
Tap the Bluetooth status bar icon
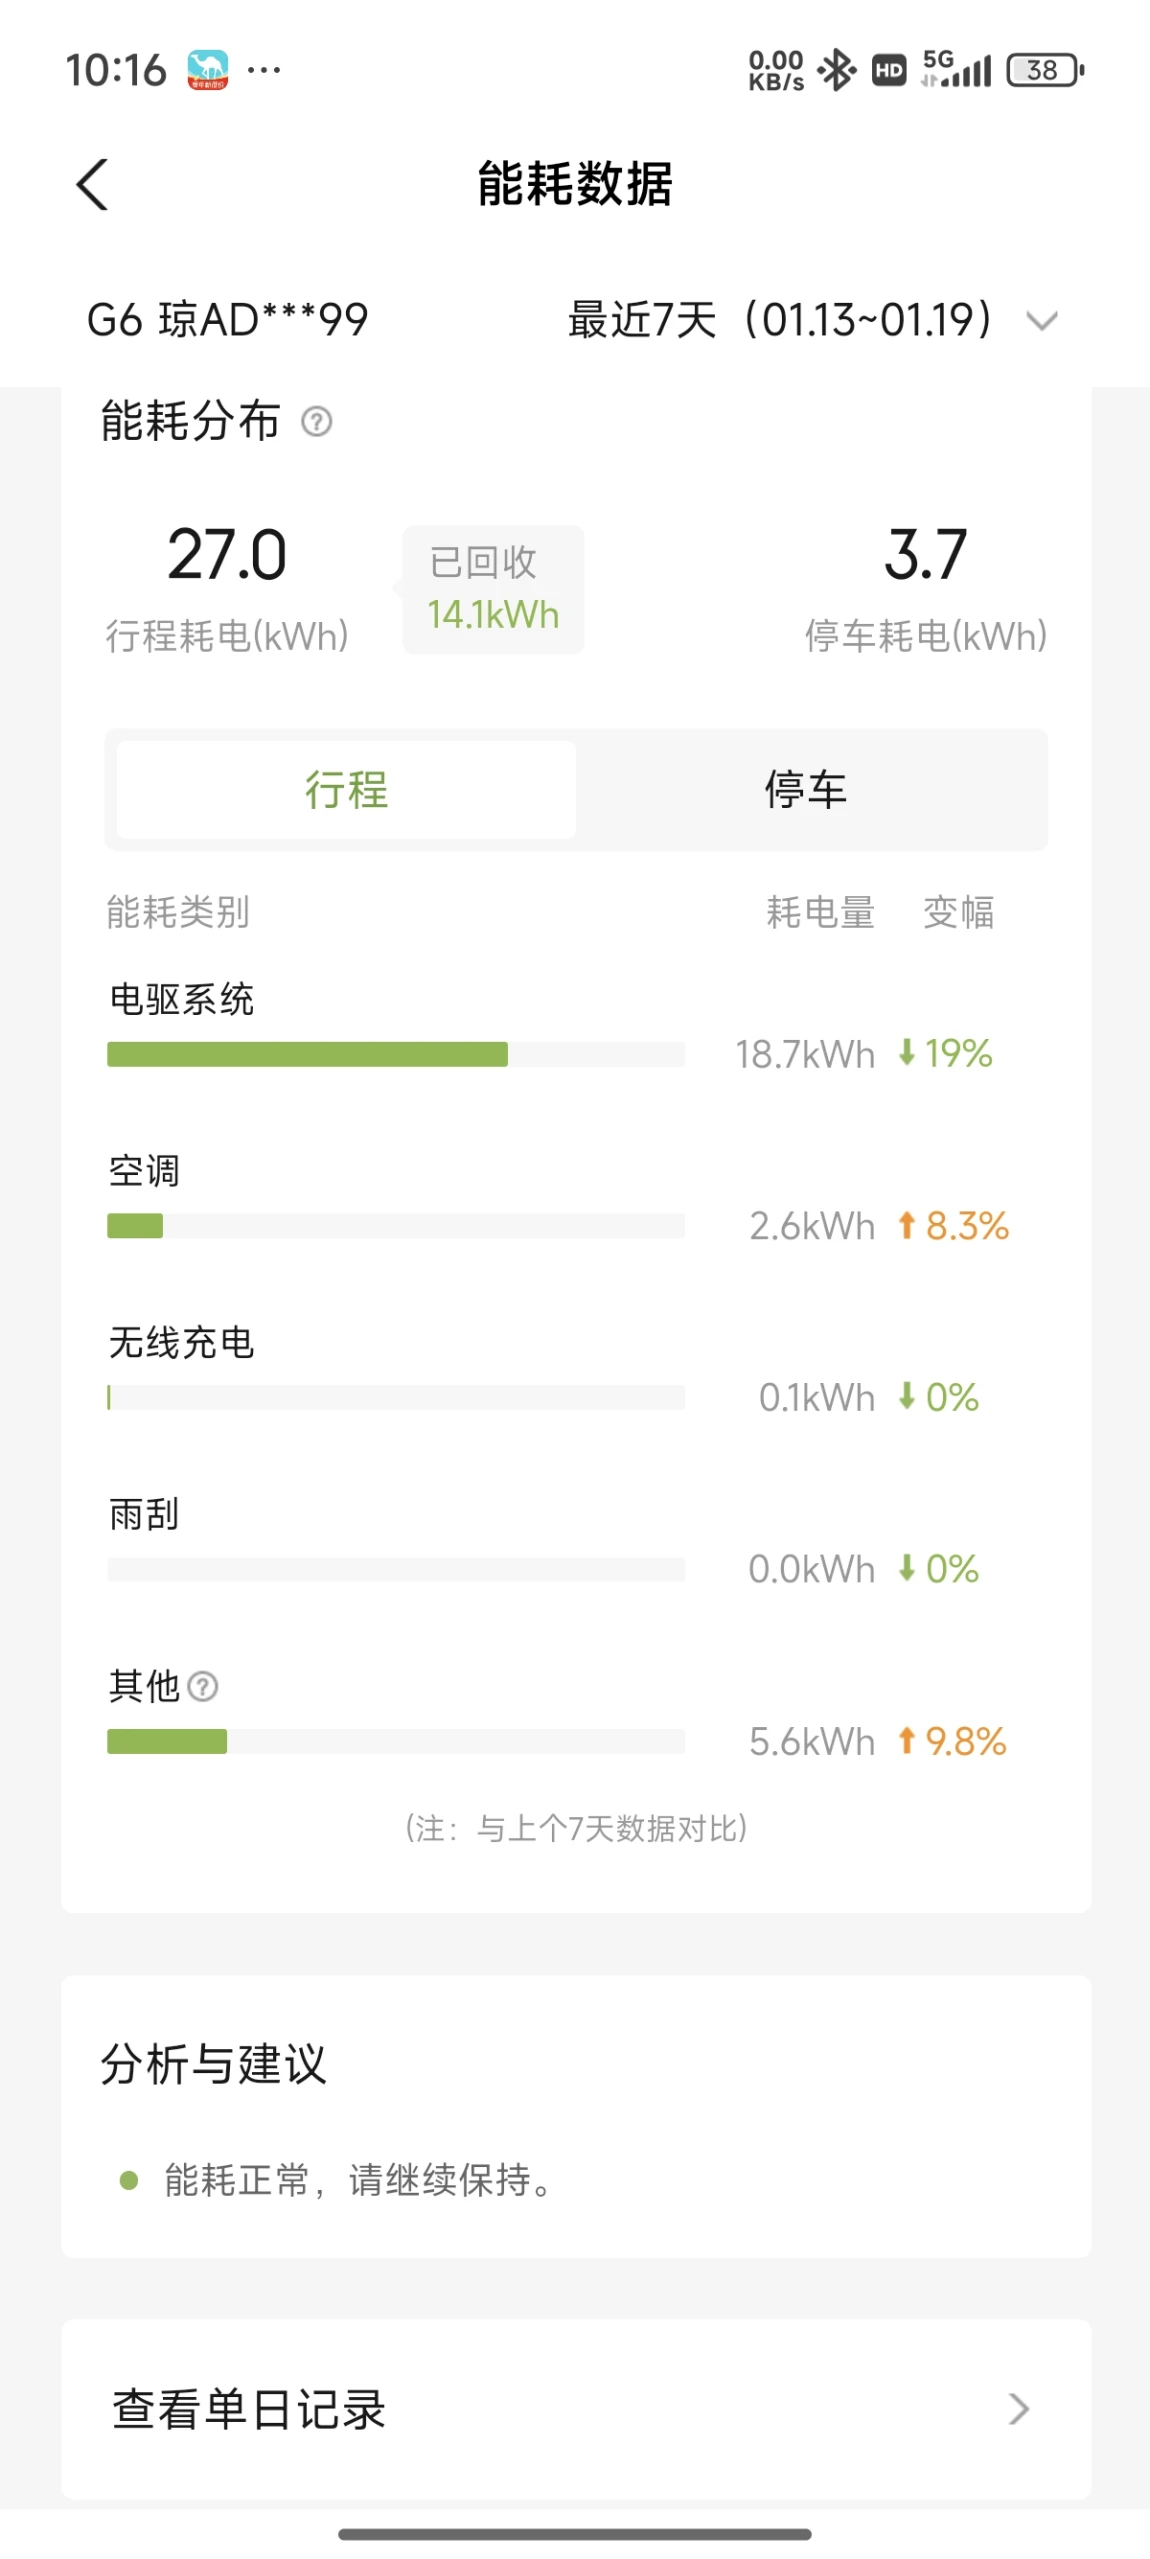(836, 70)
